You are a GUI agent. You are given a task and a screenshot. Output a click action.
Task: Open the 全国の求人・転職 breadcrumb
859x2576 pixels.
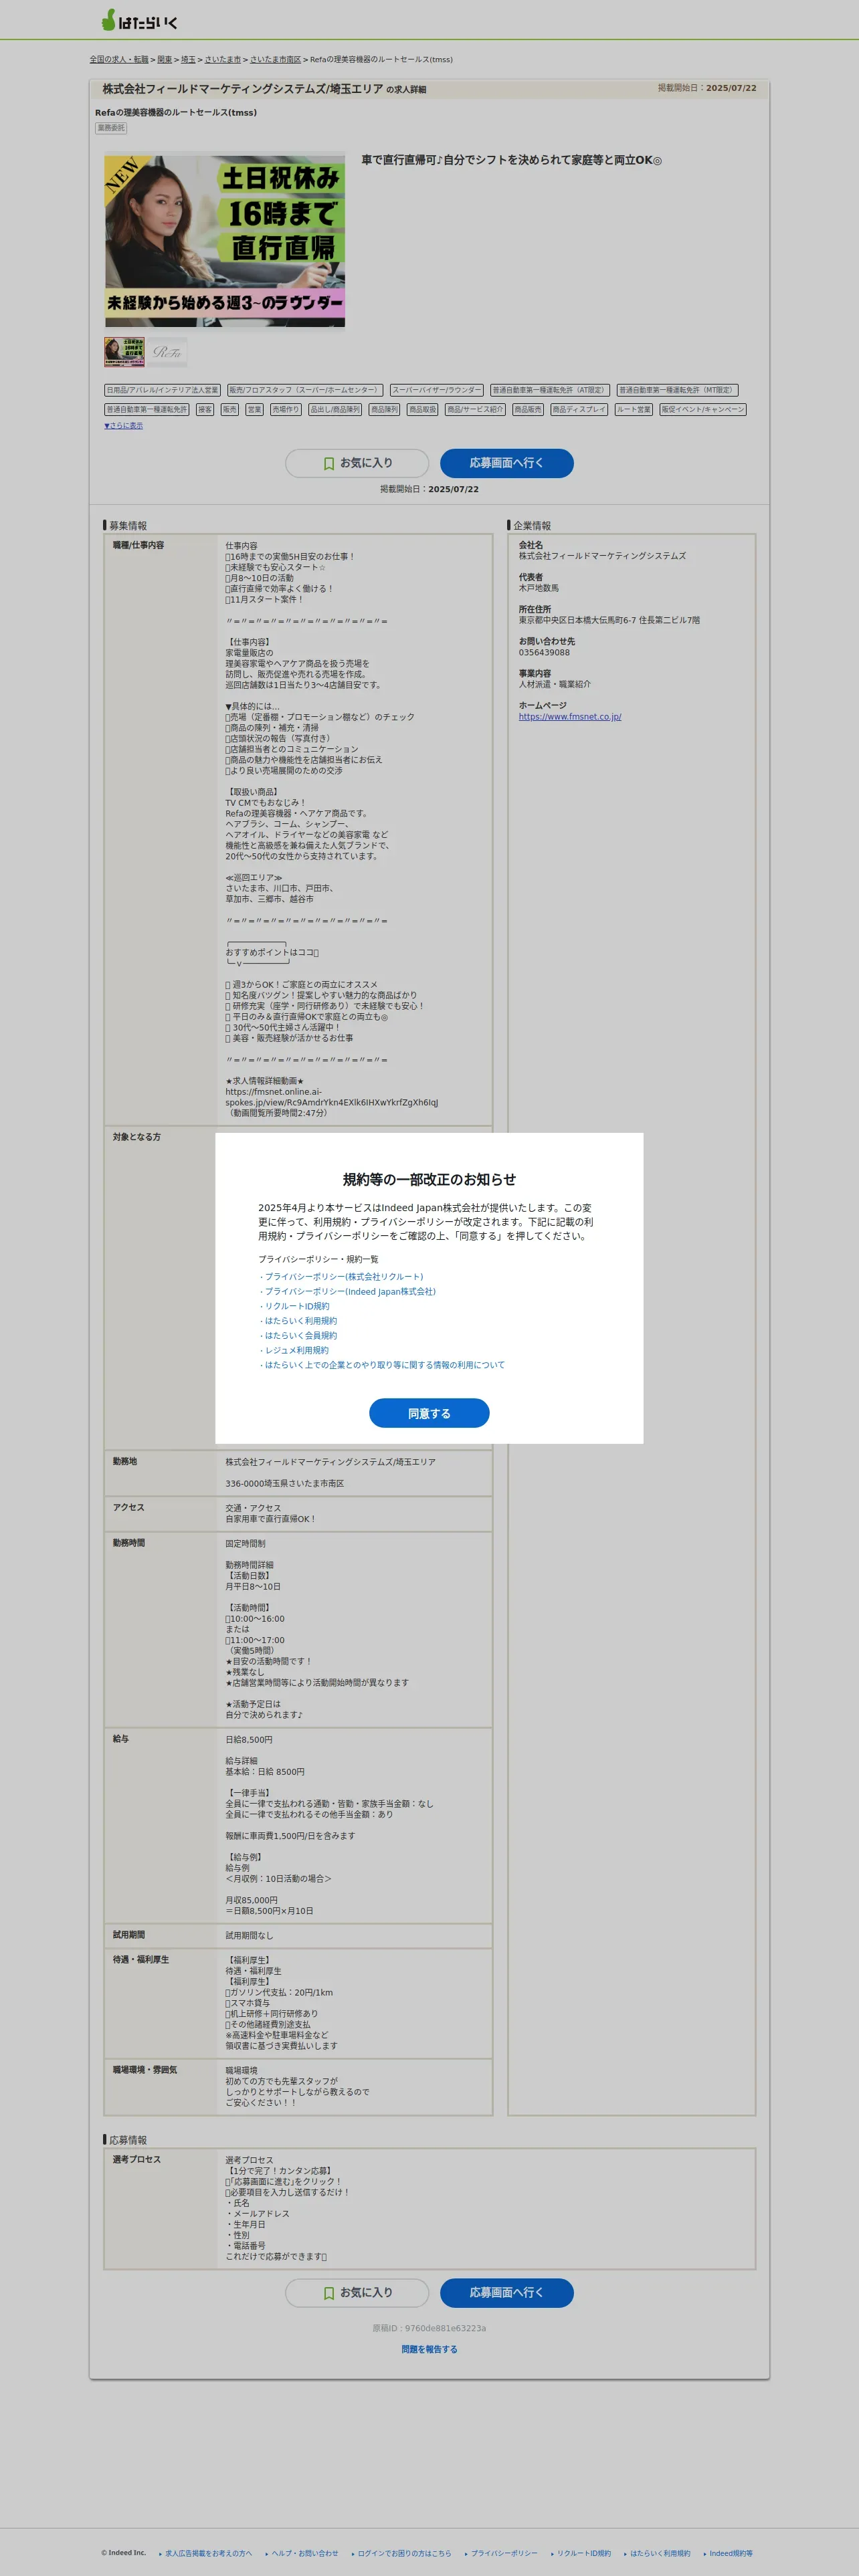coord(119,59)
